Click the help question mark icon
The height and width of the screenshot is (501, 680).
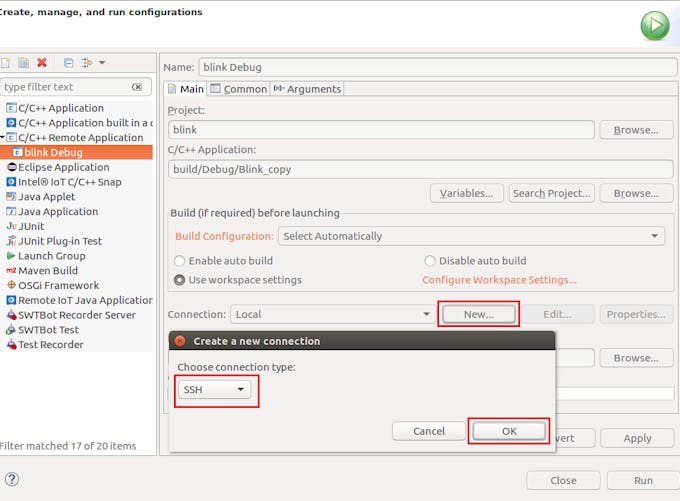click(12, 479)
